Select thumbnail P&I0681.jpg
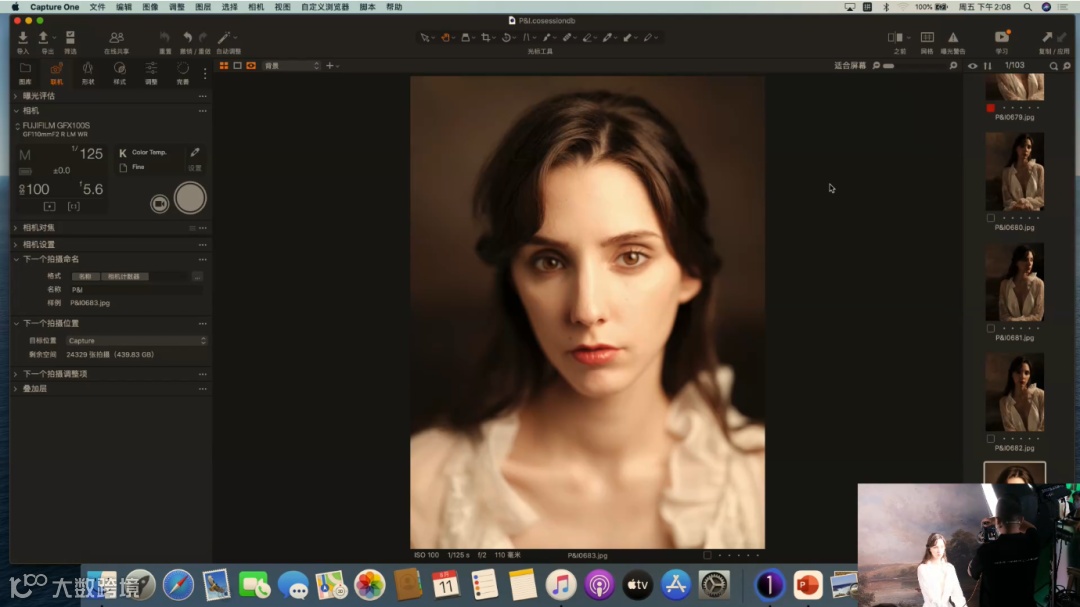Image resolution: width=1080 pixels, height=607 pixels. click(1015, 282)
